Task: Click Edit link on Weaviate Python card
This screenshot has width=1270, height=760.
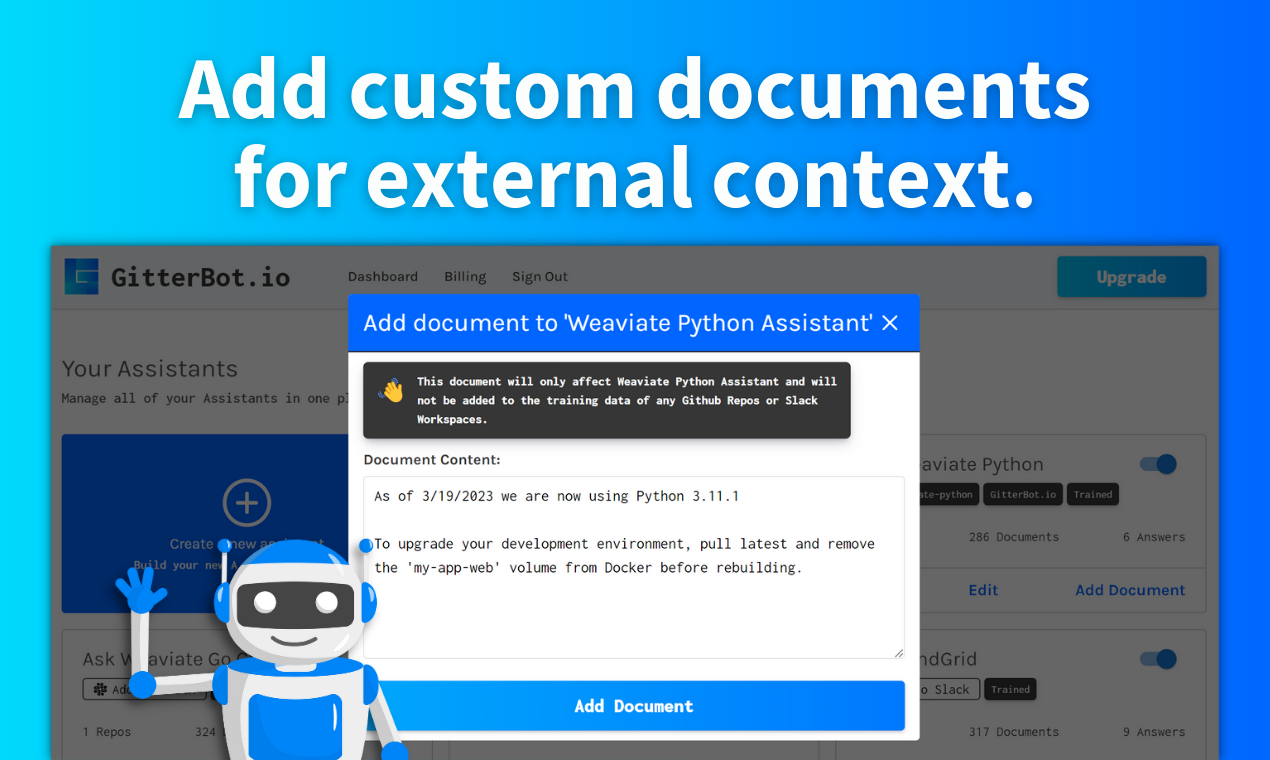Action: (x=983, y=590)
